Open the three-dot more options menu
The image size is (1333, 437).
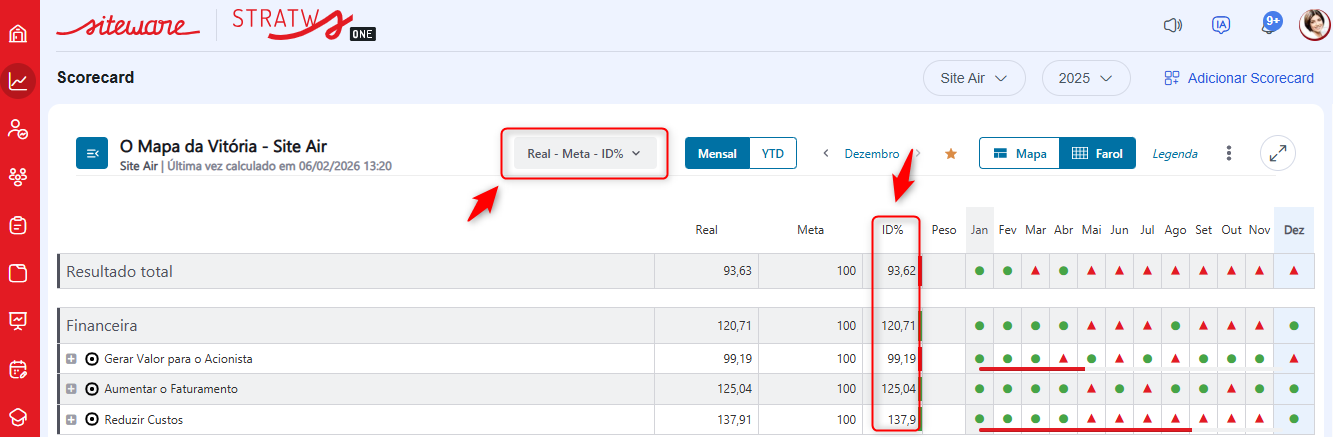point(1229,154)
